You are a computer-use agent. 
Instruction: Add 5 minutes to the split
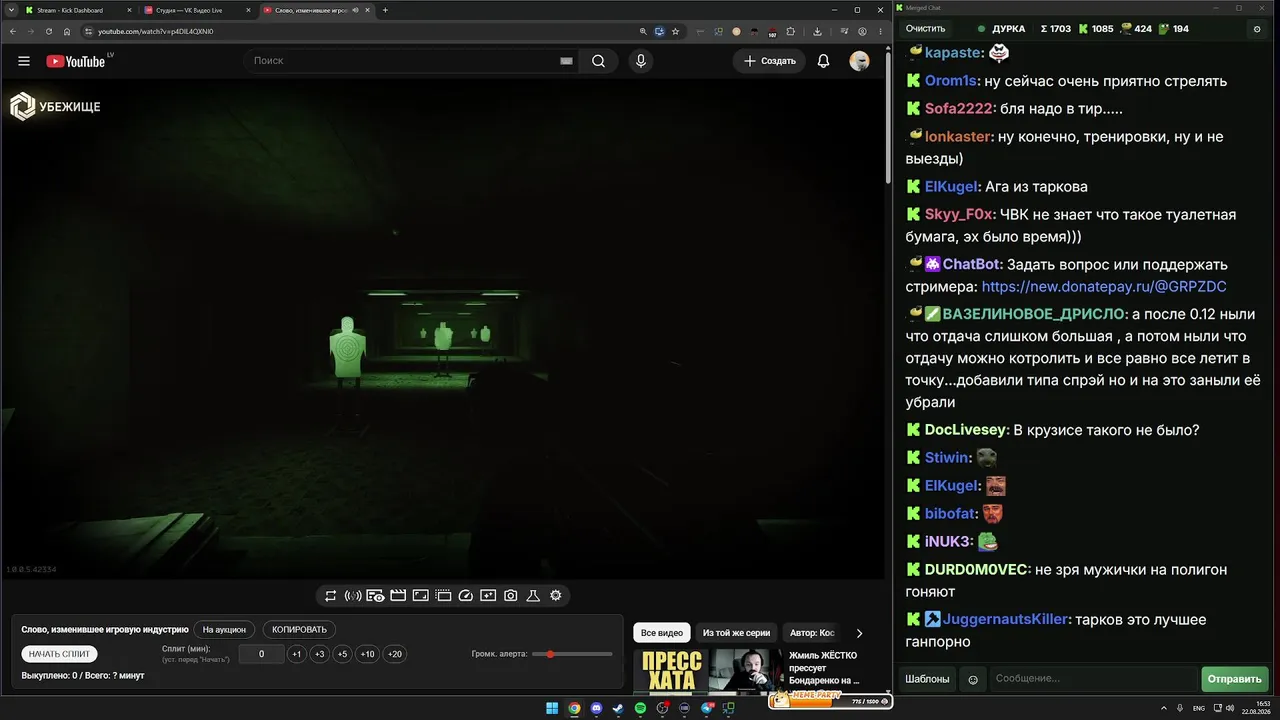click(343, 654)
